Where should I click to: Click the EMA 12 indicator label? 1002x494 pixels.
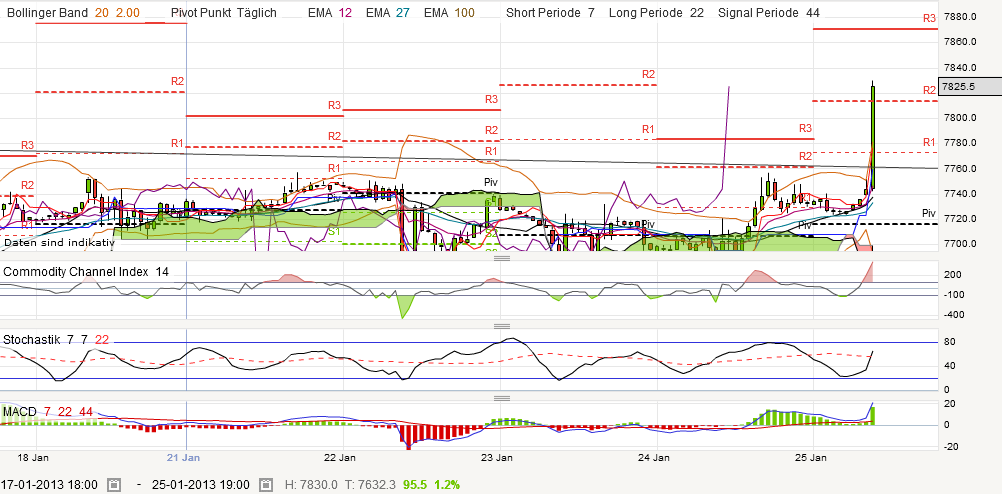tap(328, 13)
